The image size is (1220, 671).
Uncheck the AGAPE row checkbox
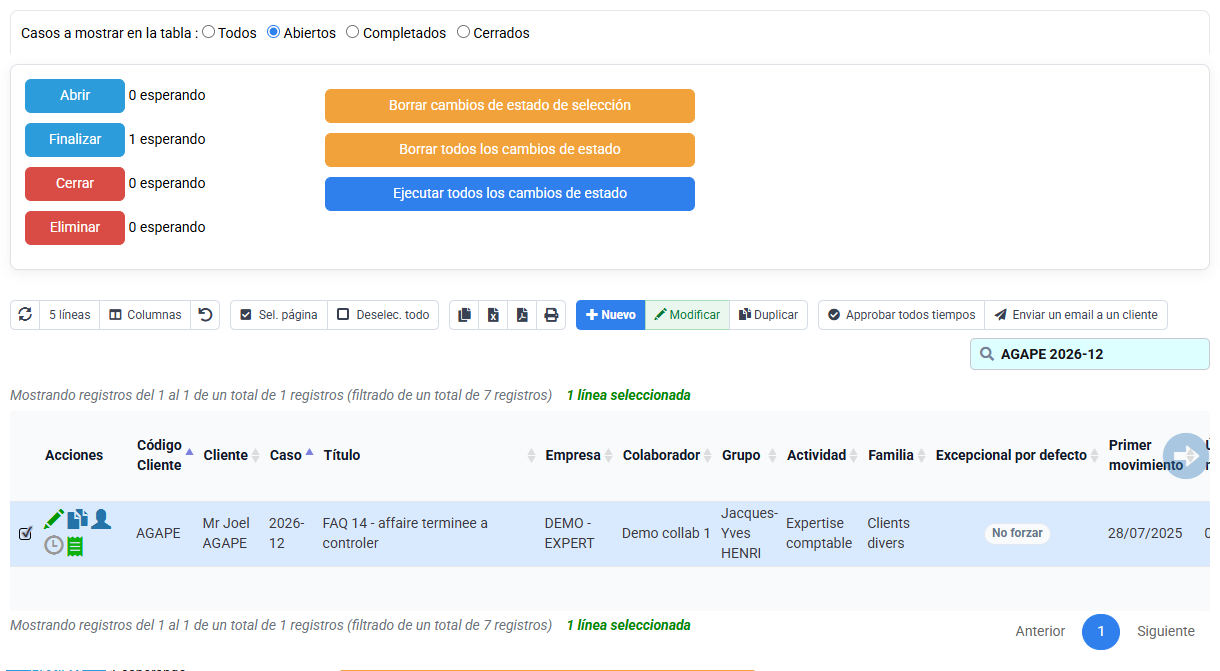coord(26,533)
